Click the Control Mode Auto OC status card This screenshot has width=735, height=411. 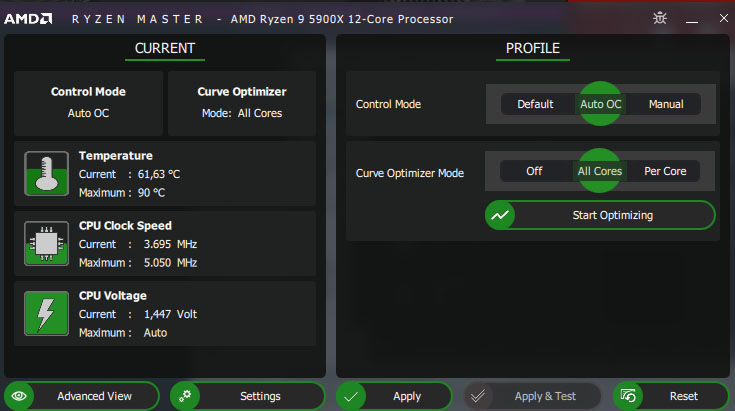tap(88, 104)
